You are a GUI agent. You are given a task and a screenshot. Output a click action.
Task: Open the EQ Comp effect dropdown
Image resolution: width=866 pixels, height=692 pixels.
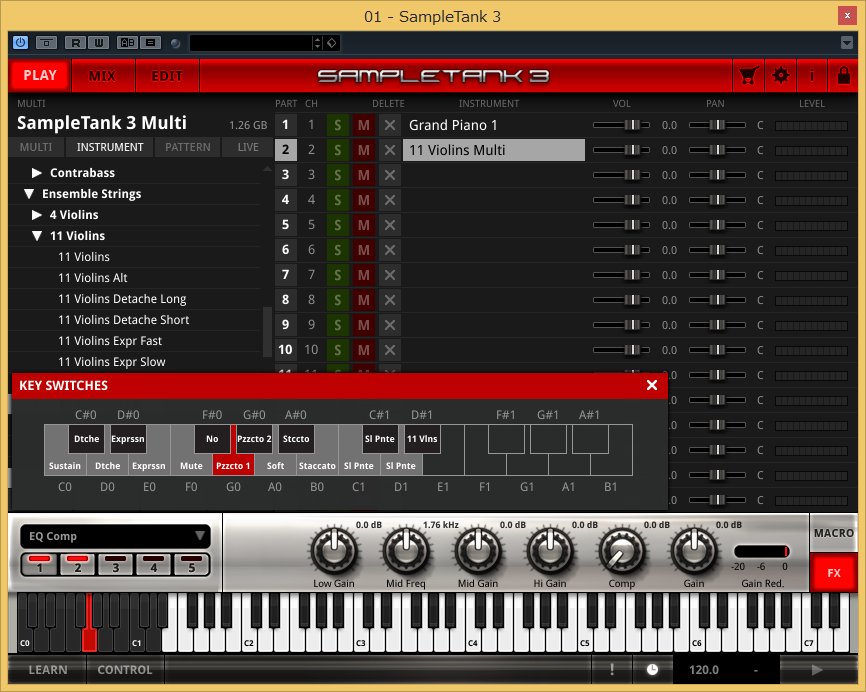[115, 536]
